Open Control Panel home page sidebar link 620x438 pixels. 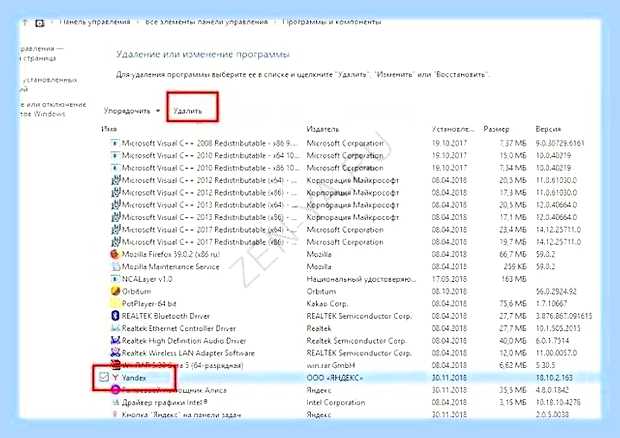point(42,53)
